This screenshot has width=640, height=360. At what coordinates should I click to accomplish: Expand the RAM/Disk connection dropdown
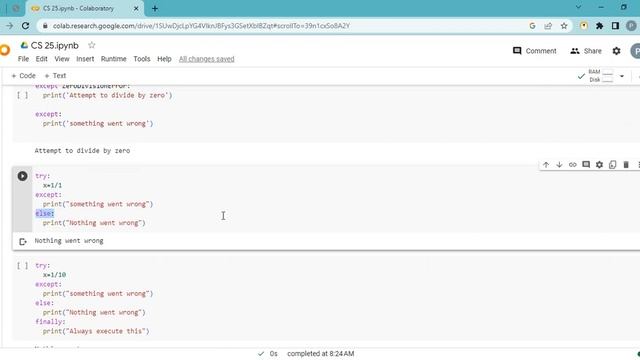coord(622,76)
